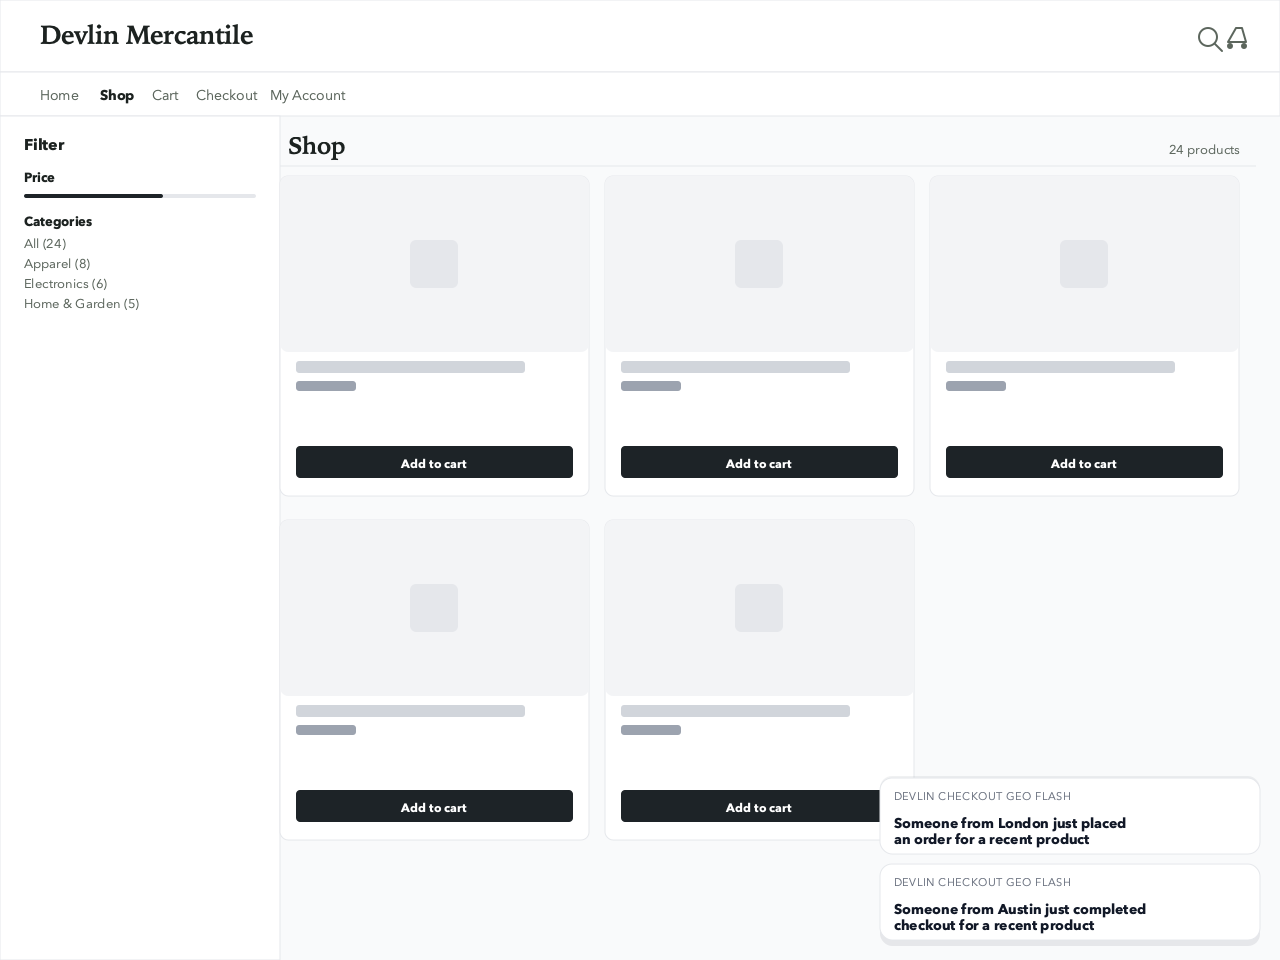Open the Shop menu item
Screen dimensions: 1280x960
(117, 94)
